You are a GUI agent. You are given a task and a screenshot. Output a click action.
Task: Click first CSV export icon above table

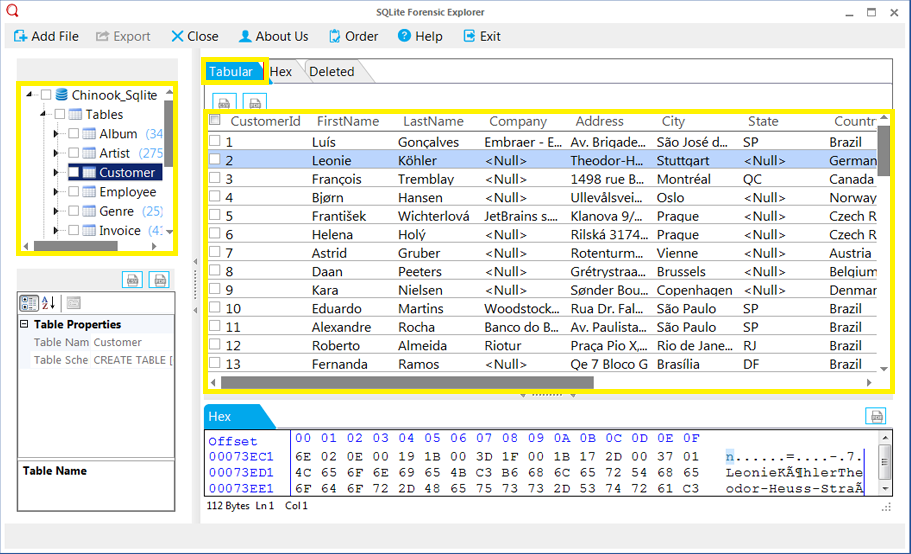(x=224, y=102)
